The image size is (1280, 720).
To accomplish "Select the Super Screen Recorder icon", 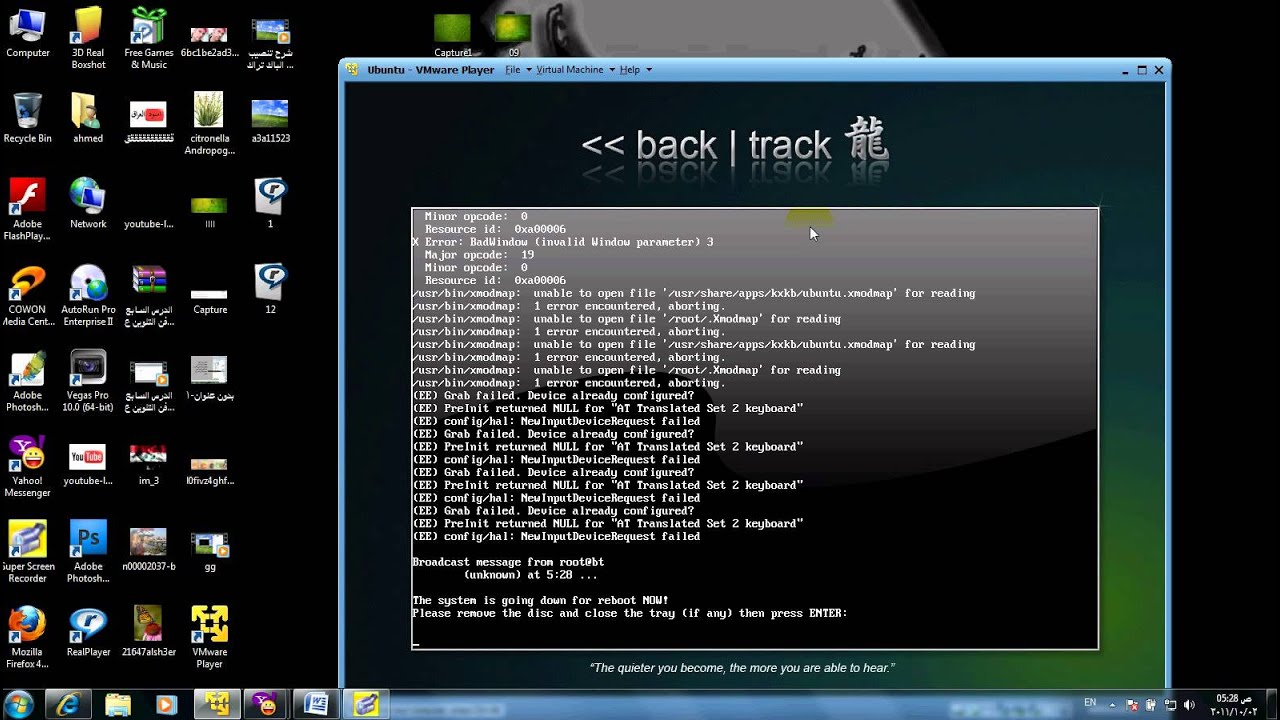I will point(28,553).
